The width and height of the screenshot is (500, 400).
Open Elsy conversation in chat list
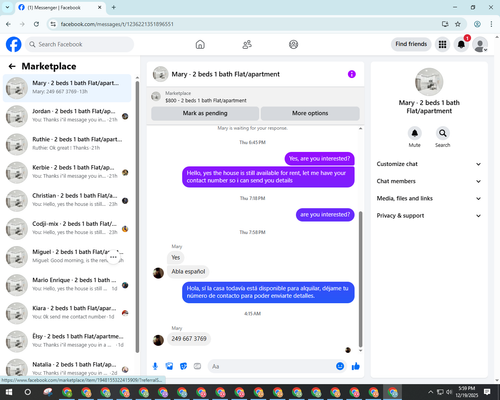click(x=67, y=341)
